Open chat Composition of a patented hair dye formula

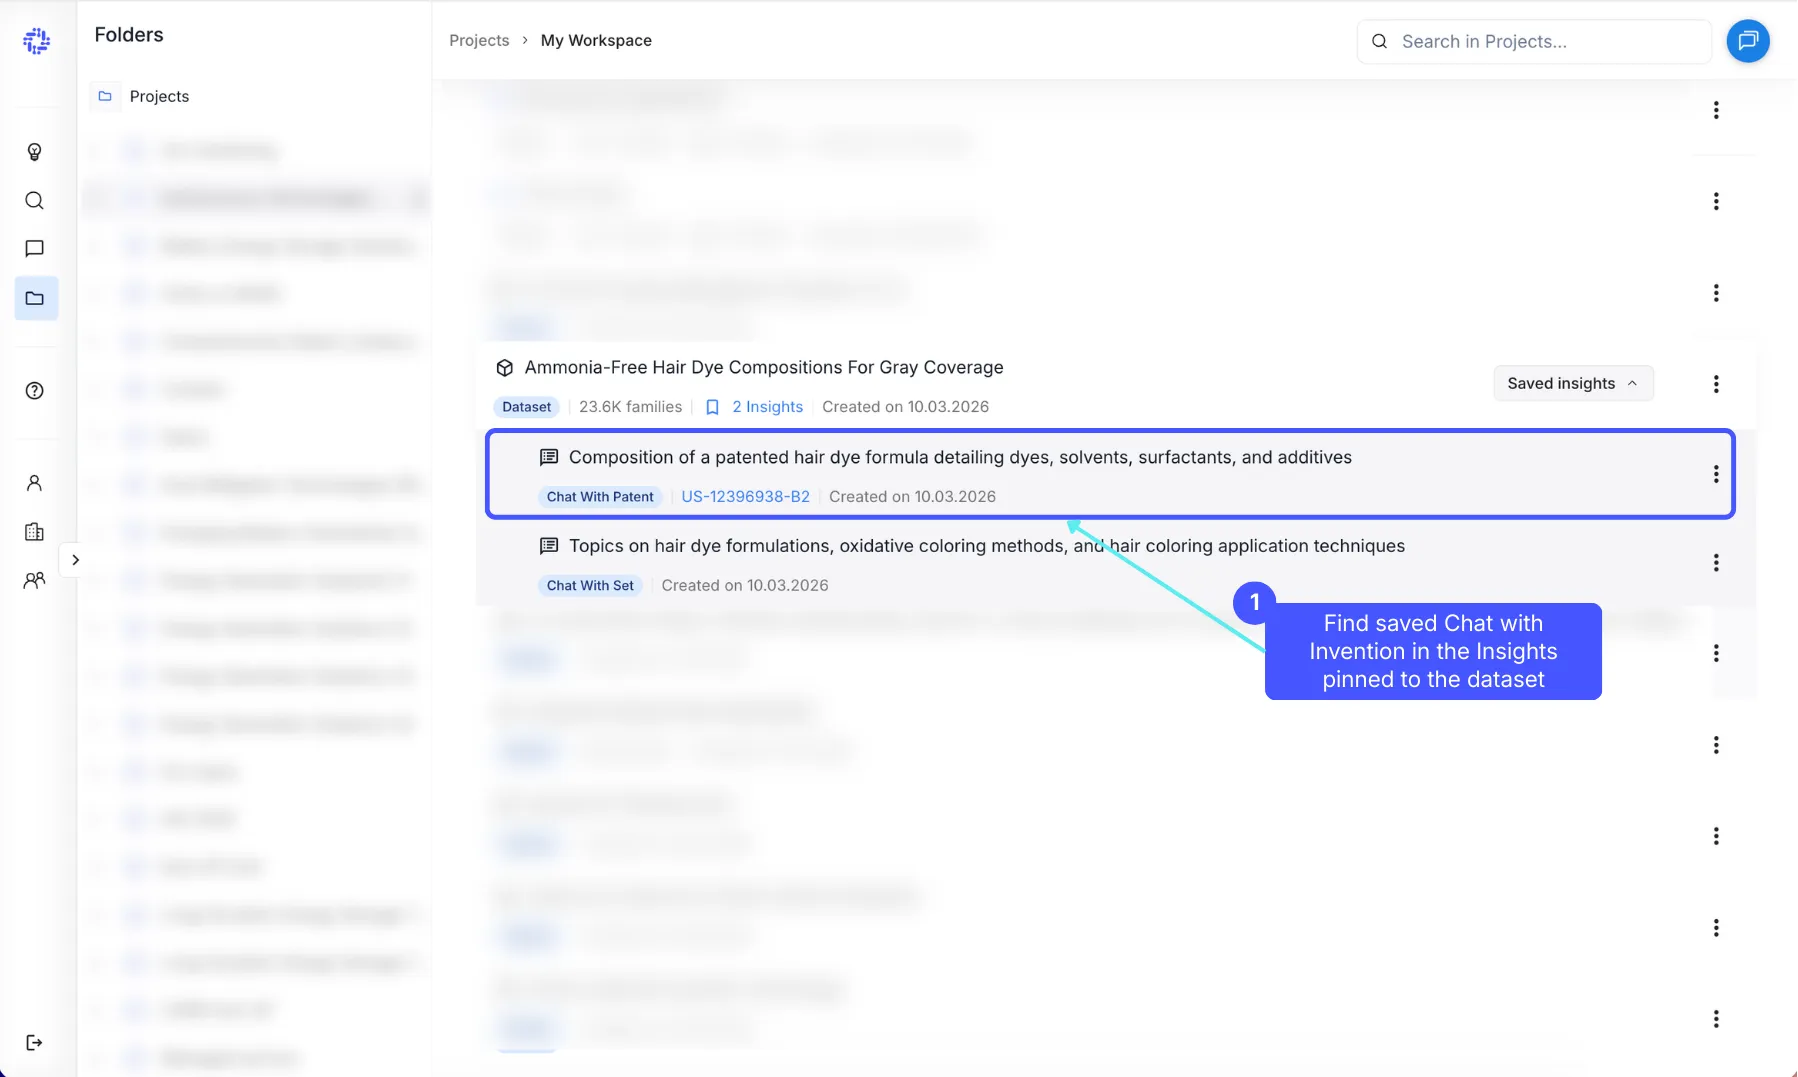pyautogui.click(x=960, y=457)
